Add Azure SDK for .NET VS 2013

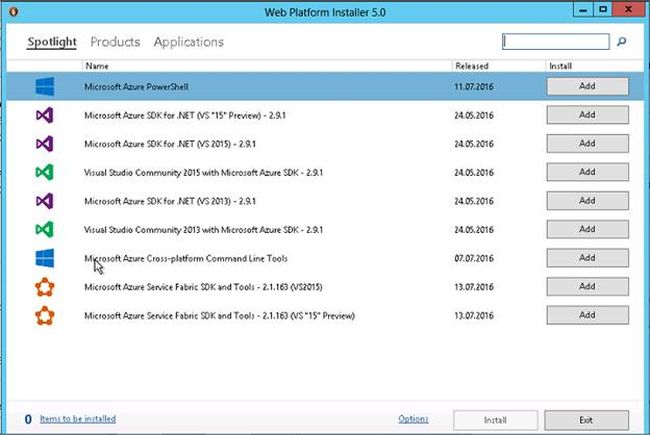(x=587, y=201)
